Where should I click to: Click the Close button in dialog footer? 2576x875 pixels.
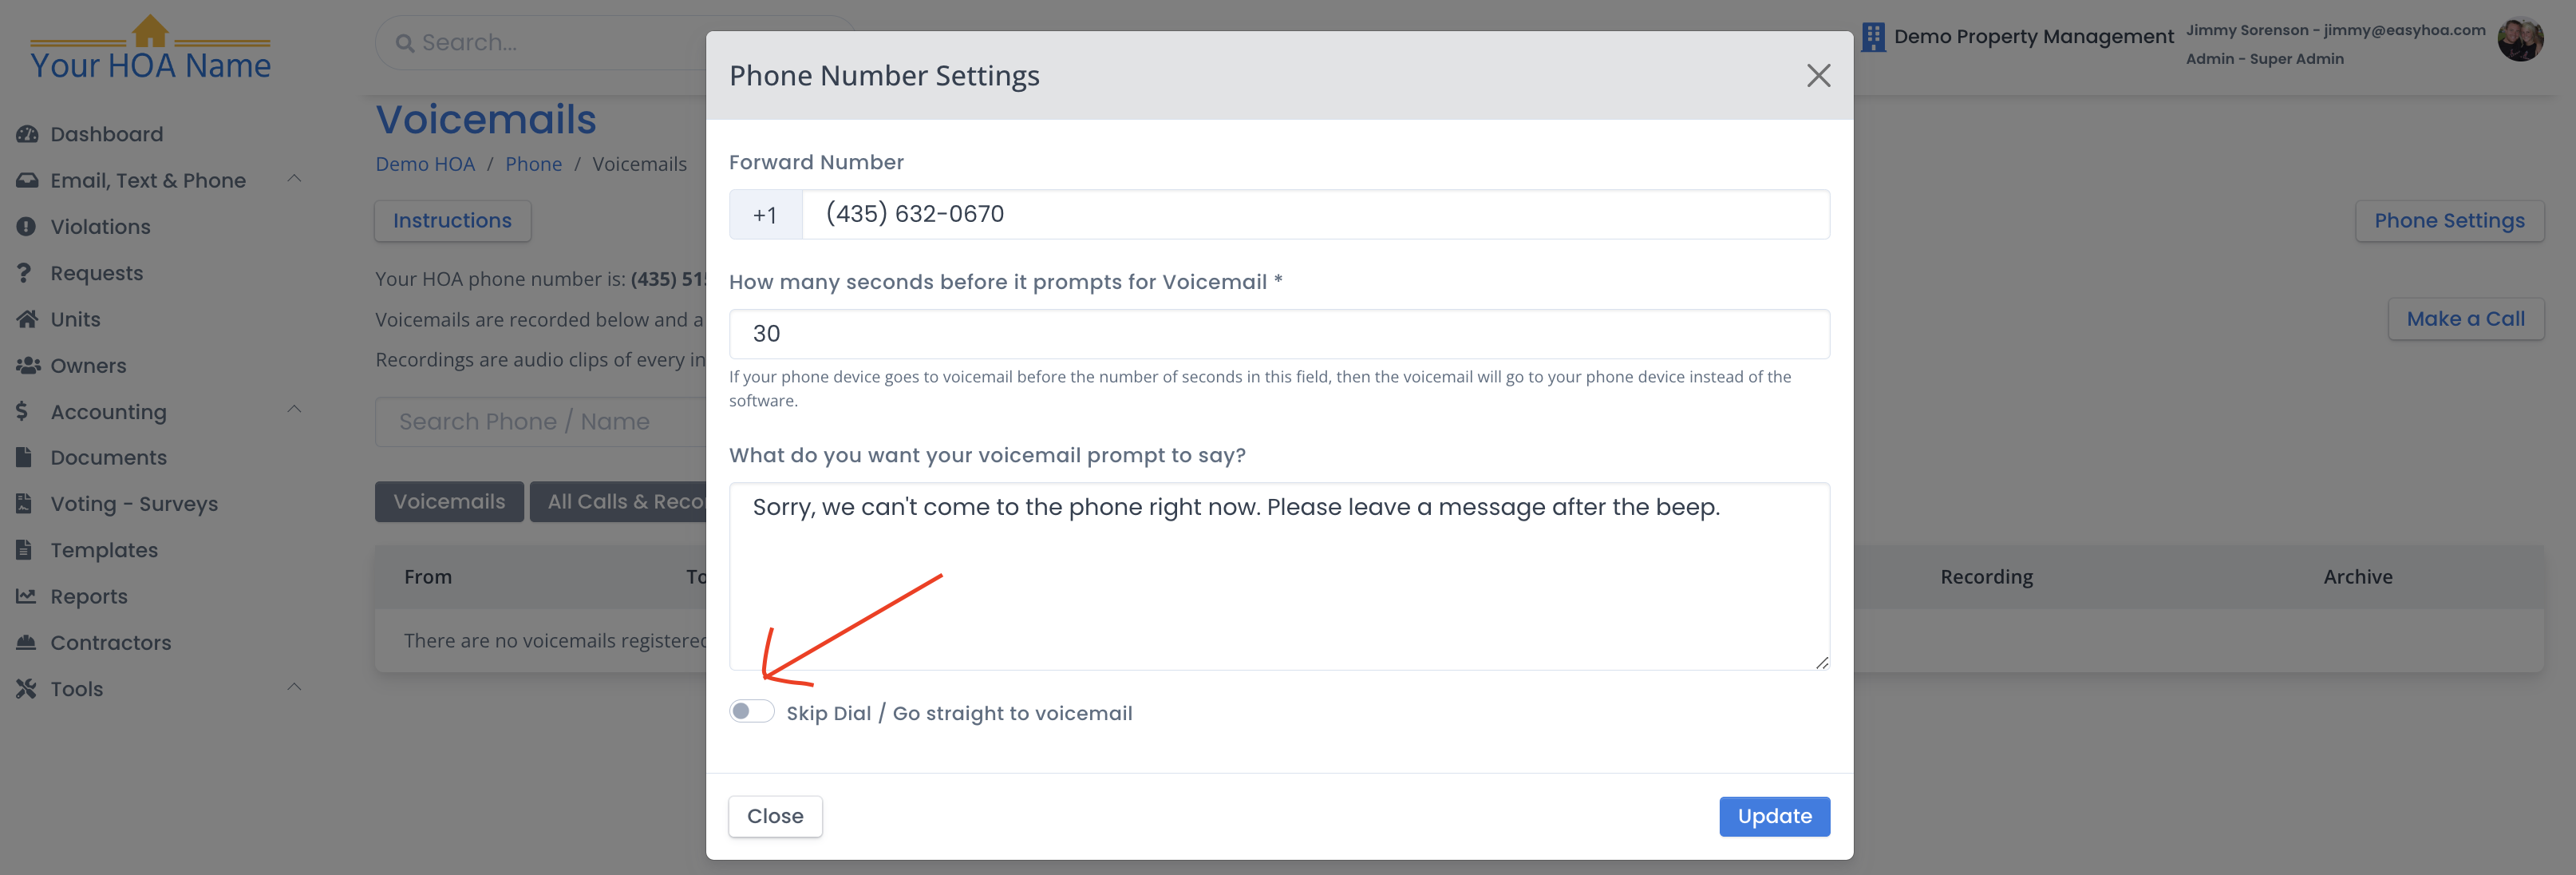(x=775, y=817)
